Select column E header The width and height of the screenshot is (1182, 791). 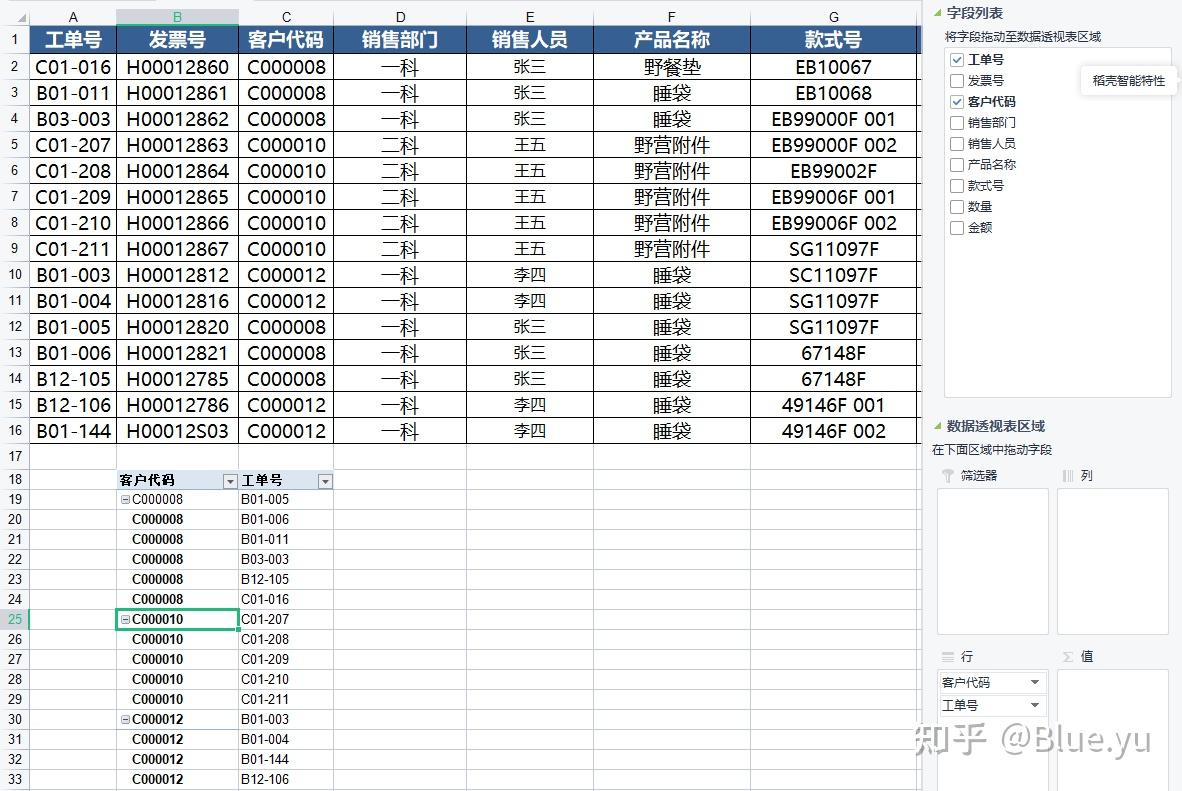[530, 17]
